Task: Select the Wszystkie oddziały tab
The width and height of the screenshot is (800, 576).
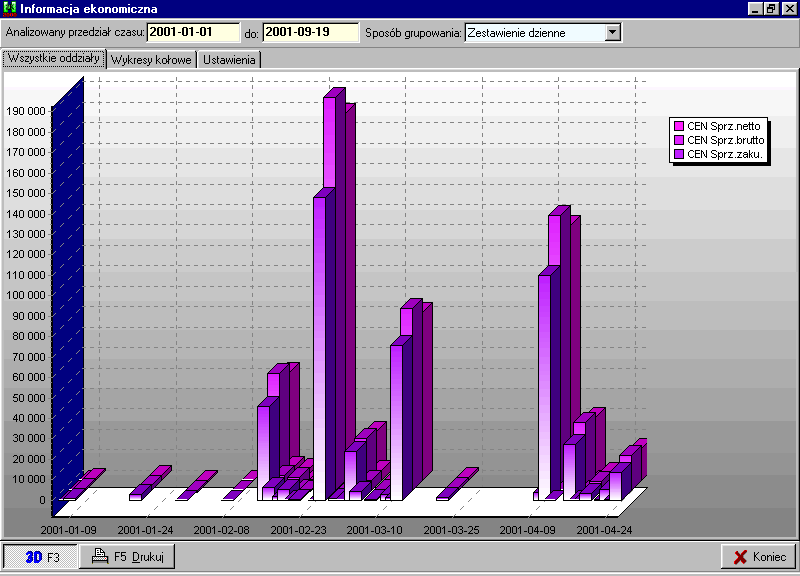Action: [53, 59]
